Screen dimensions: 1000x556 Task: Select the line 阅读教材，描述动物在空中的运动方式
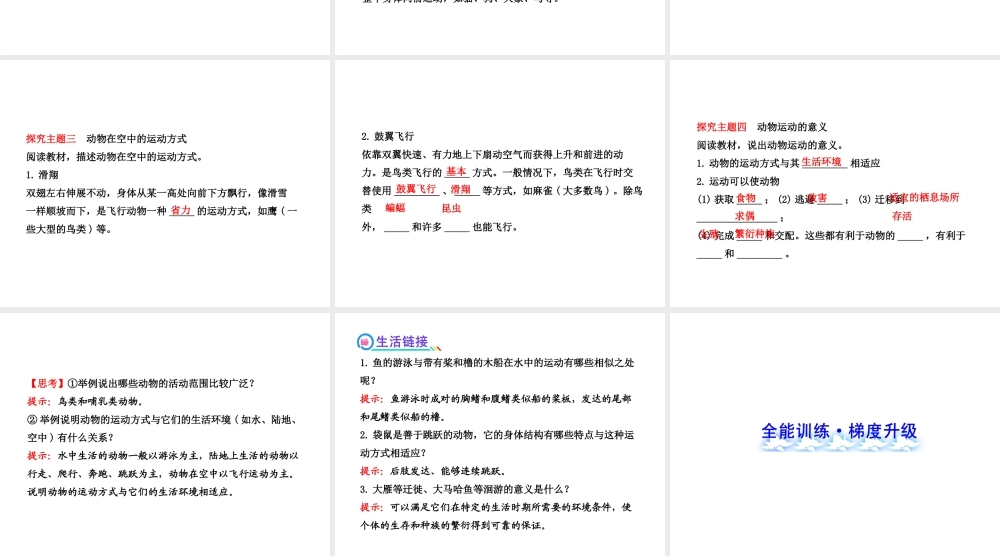pos(115,156)
